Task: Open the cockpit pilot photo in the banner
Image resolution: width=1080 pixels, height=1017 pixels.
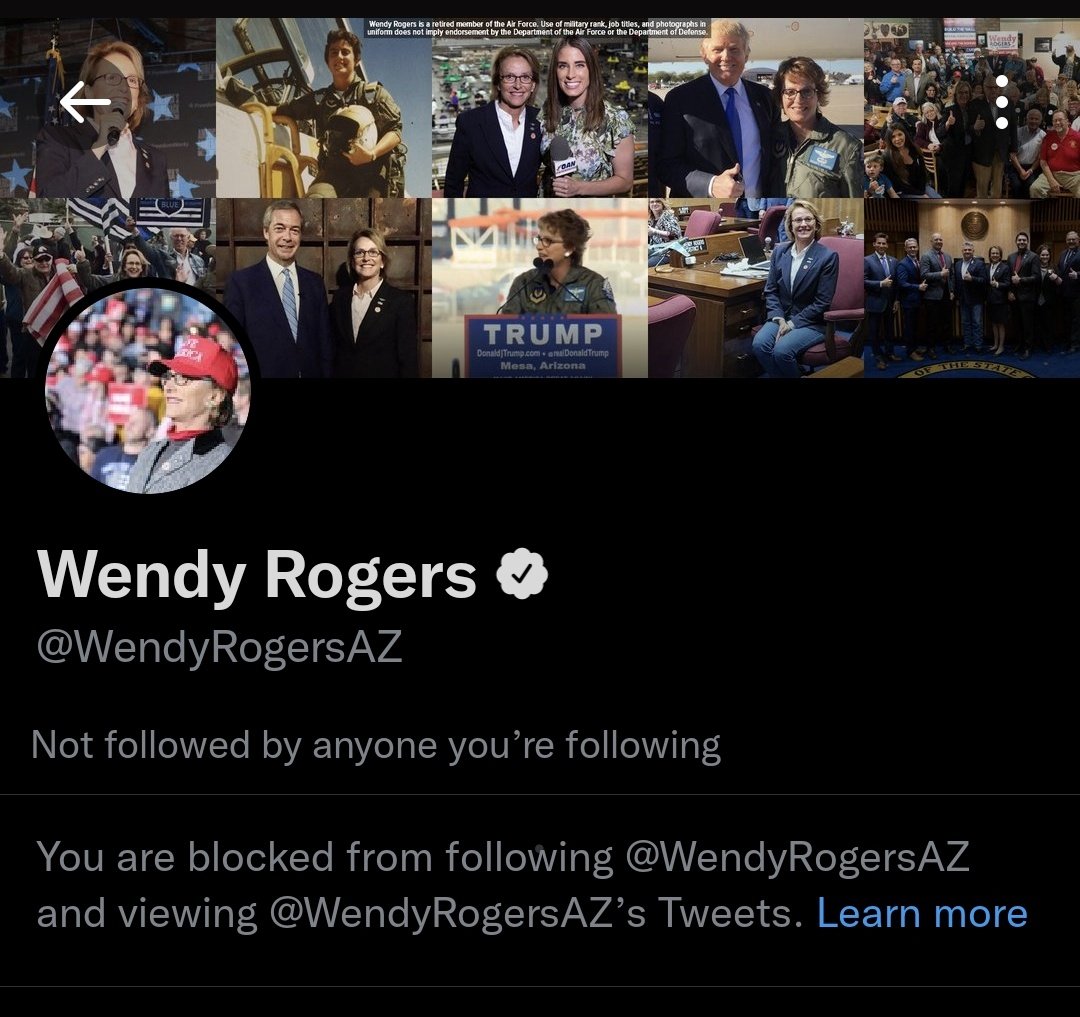Action: tap(324, 108)
